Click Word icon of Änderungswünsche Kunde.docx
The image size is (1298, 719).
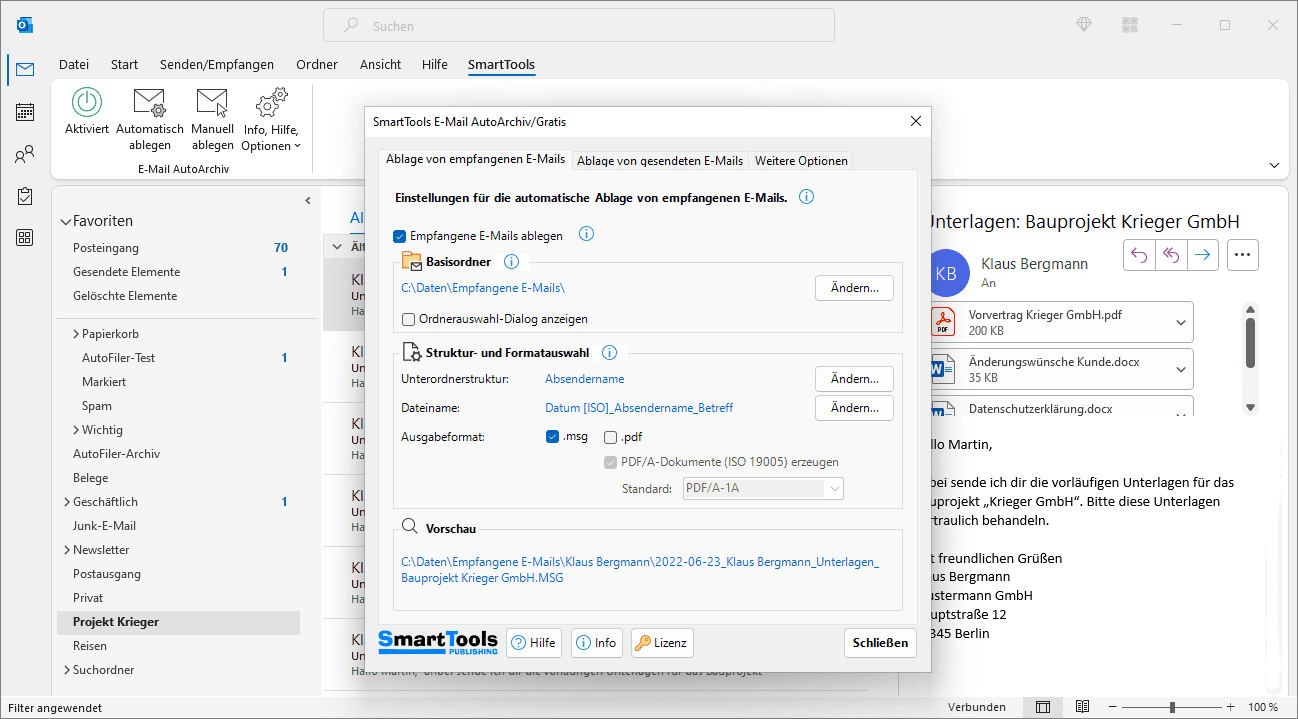(x=943, y=369)
